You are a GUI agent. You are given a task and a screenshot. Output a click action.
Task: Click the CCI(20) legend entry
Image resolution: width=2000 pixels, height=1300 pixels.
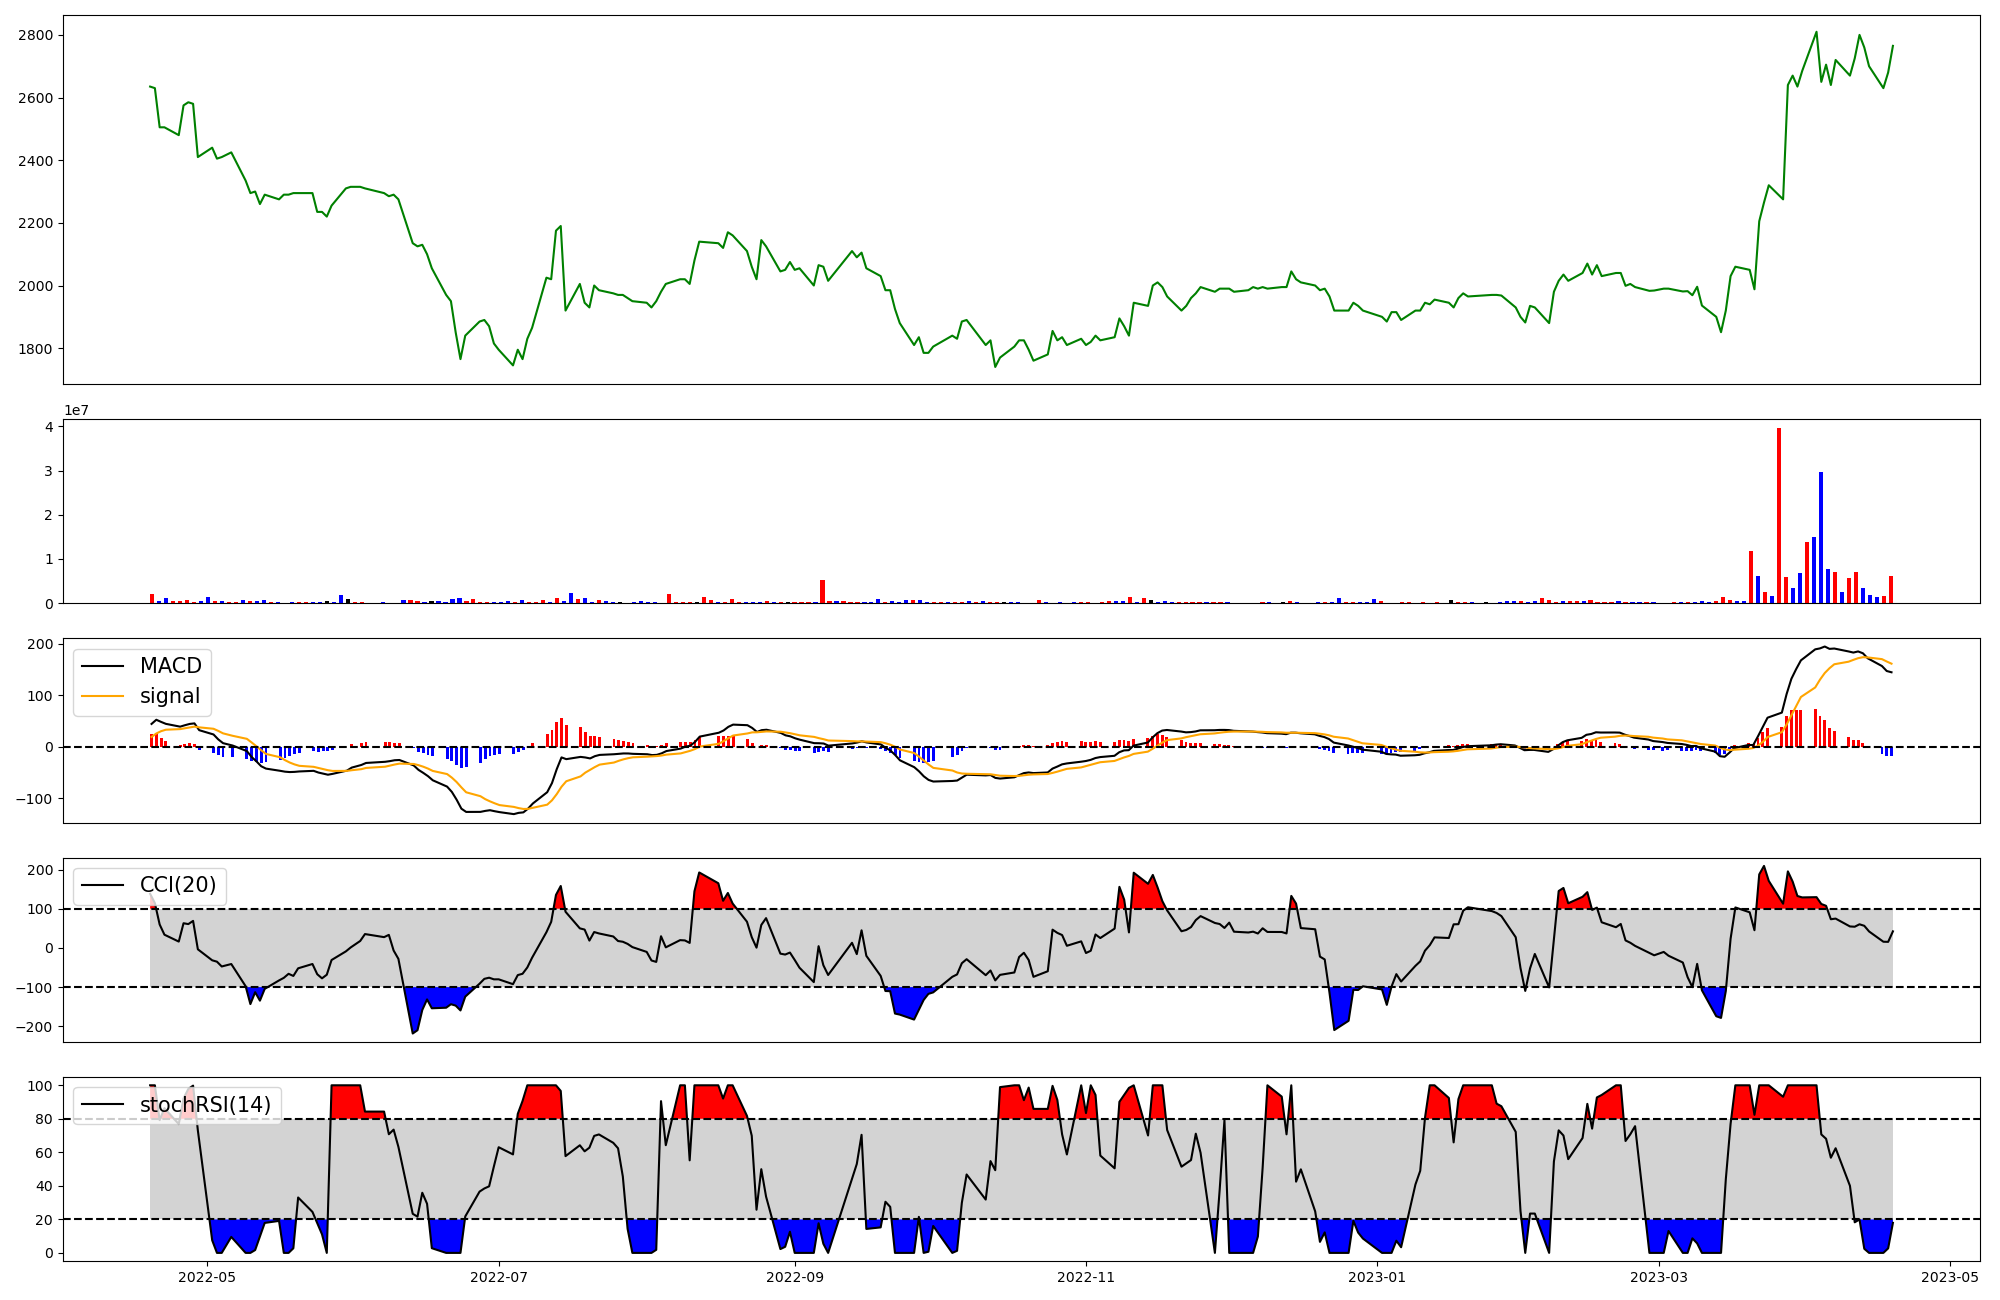[x=179, y=886]
